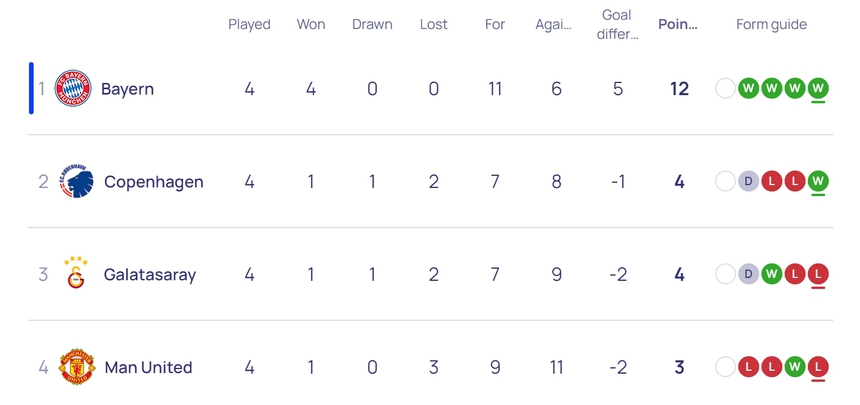Open the Man United team link
Screen dimensions: 860x405
coord(148,367)
